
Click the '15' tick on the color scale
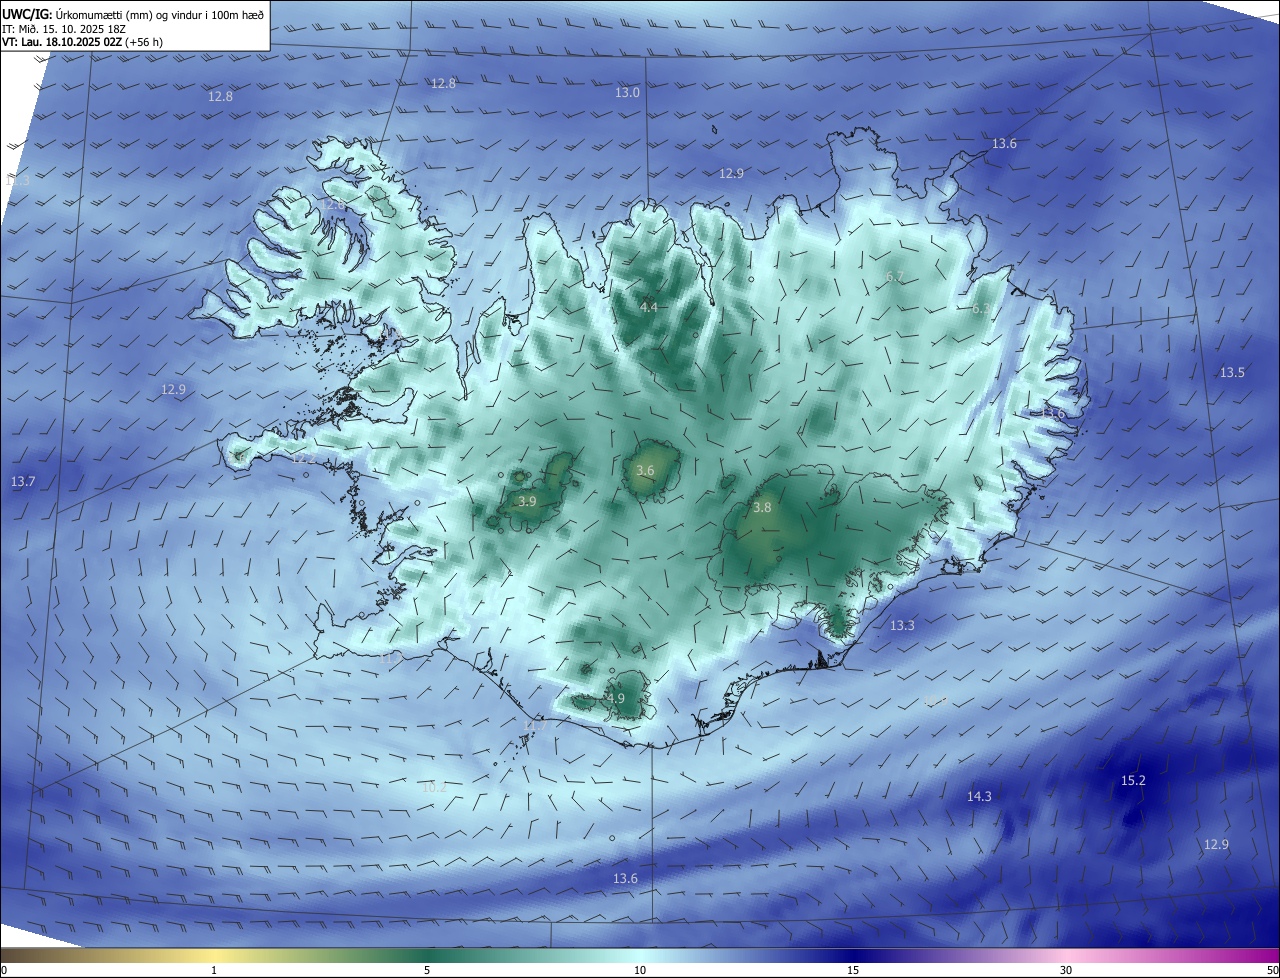(853, 971)
